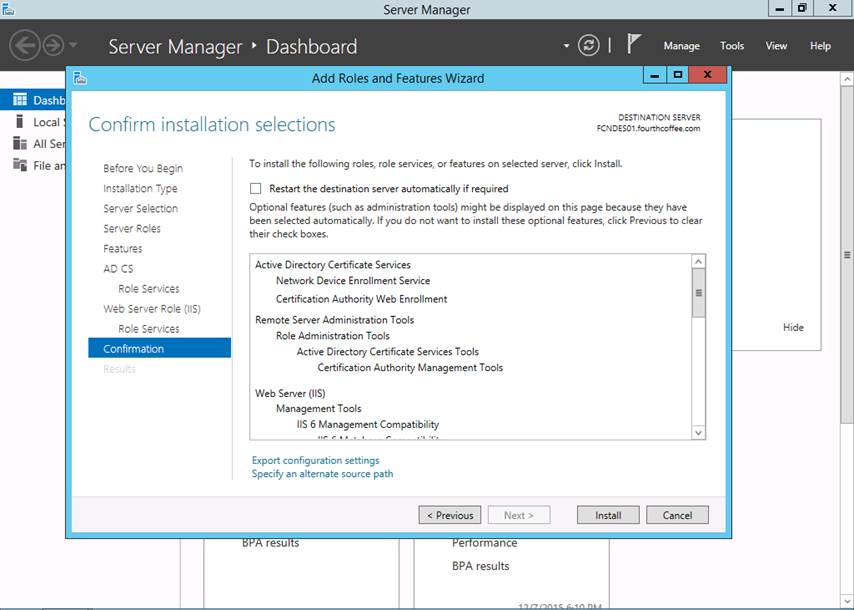Open the Manage menu
The width and height of the screenshot is (854, 610).
tap(681, 46)
